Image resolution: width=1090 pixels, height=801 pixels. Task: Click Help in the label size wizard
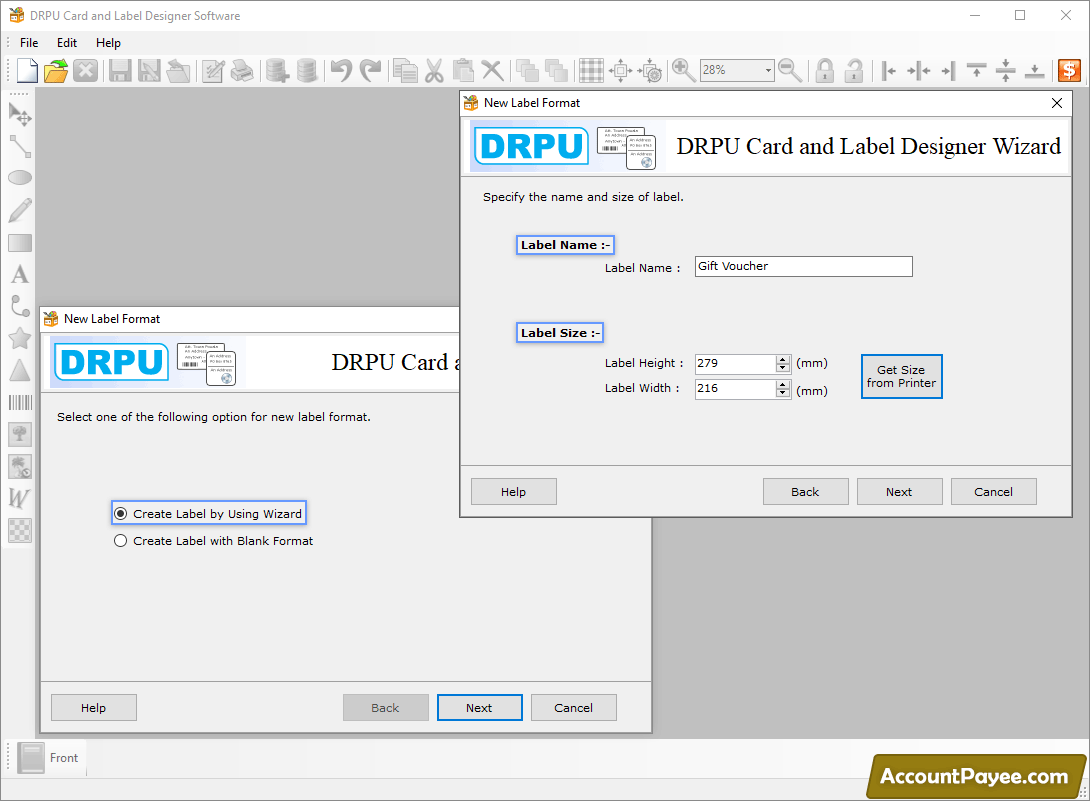click(514, 492)
